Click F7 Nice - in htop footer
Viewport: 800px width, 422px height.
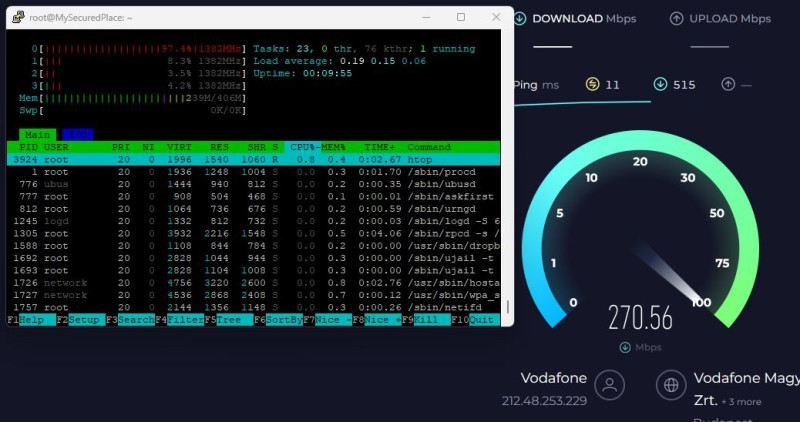tap(328, 320)
